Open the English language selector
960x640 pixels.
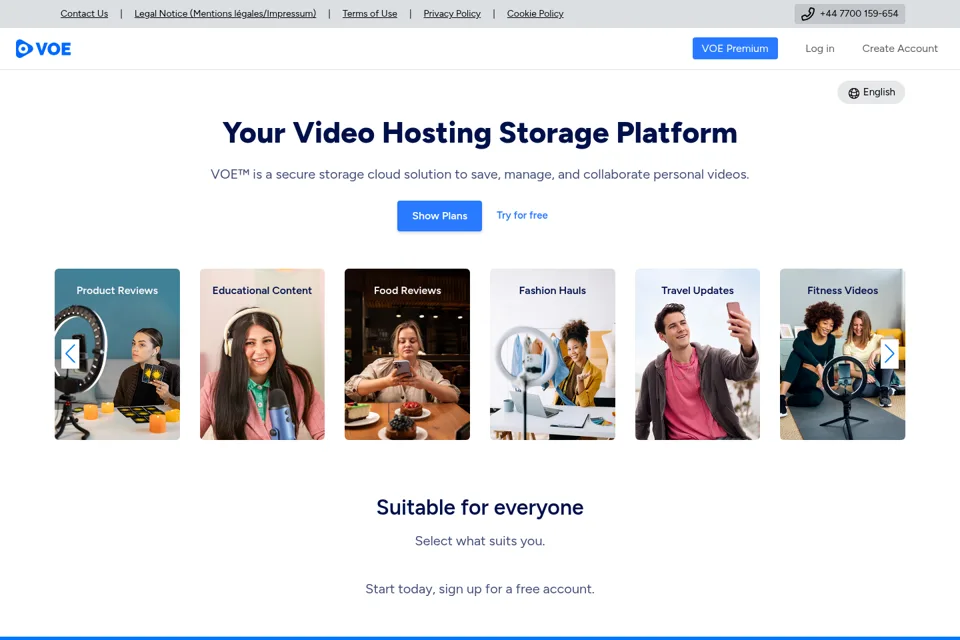[x=871, y=92]
